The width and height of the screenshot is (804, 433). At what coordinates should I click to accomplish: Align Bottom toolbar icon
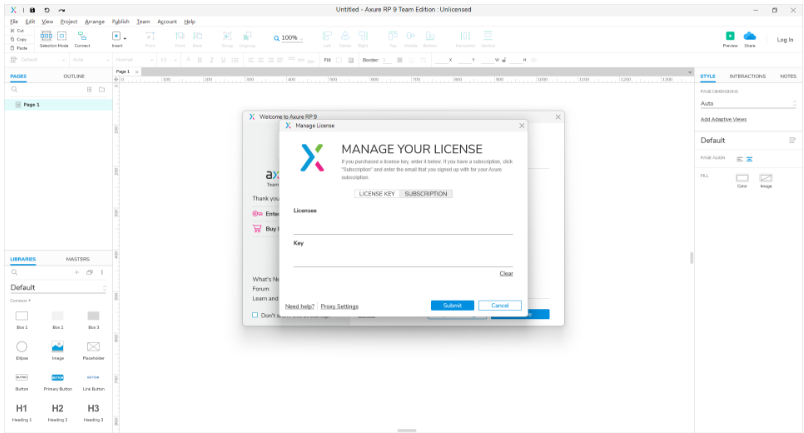(430, 38)
